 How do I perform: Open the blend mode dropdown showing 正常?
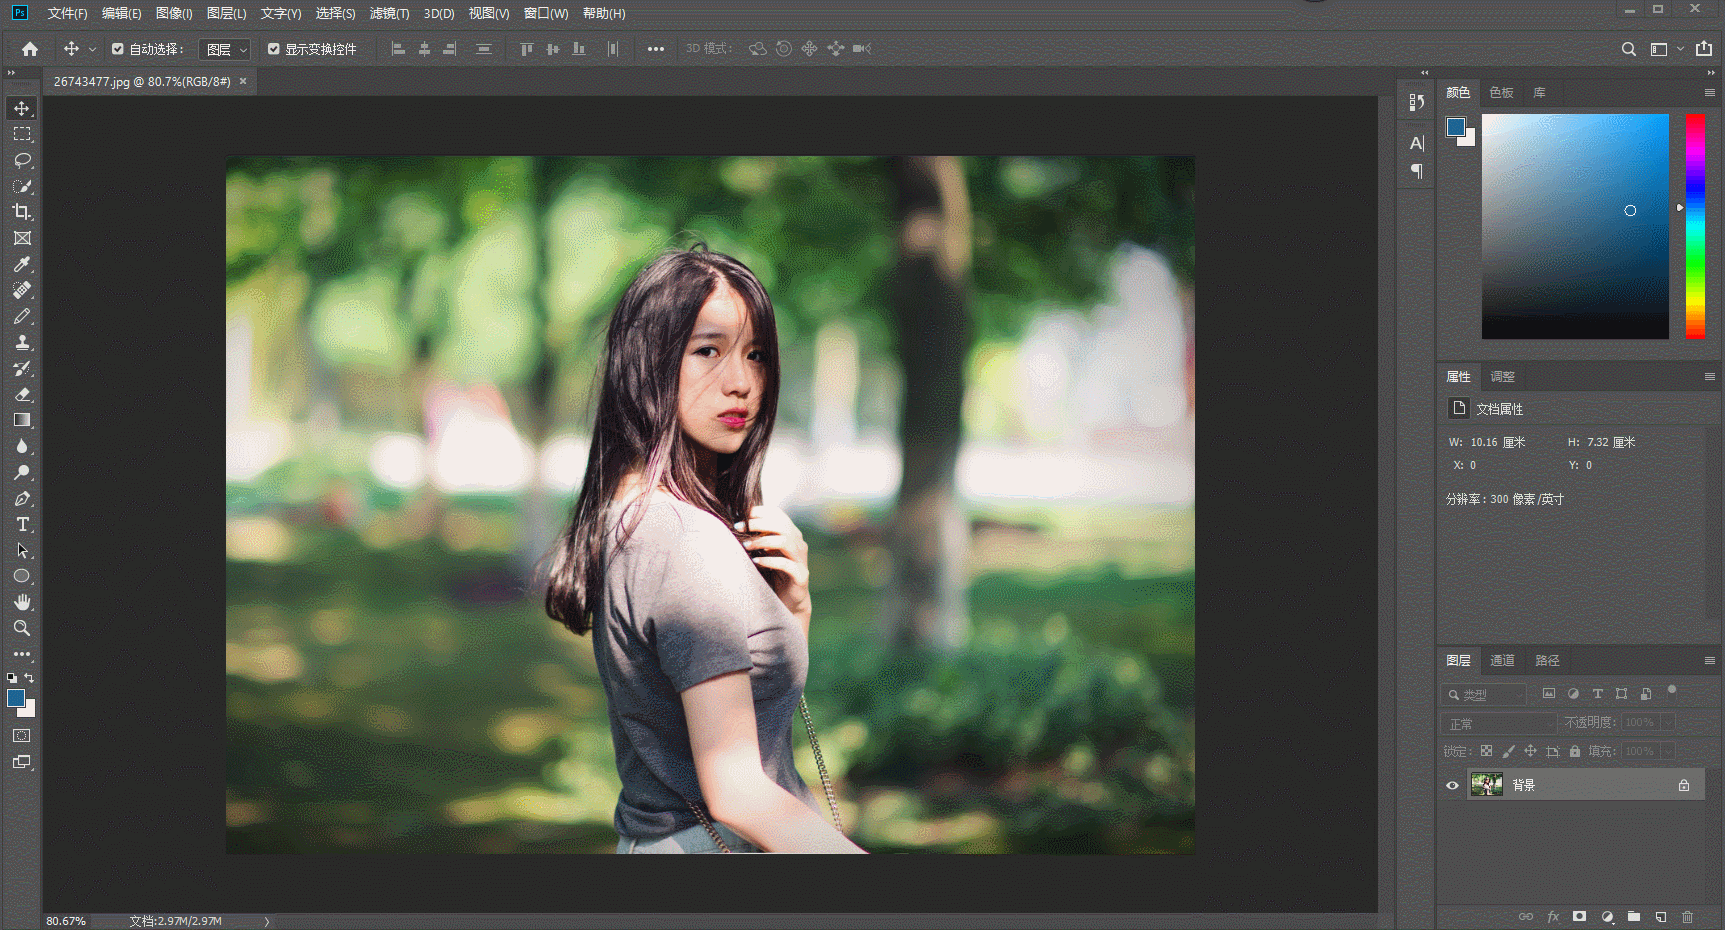tap(1497, 722)
